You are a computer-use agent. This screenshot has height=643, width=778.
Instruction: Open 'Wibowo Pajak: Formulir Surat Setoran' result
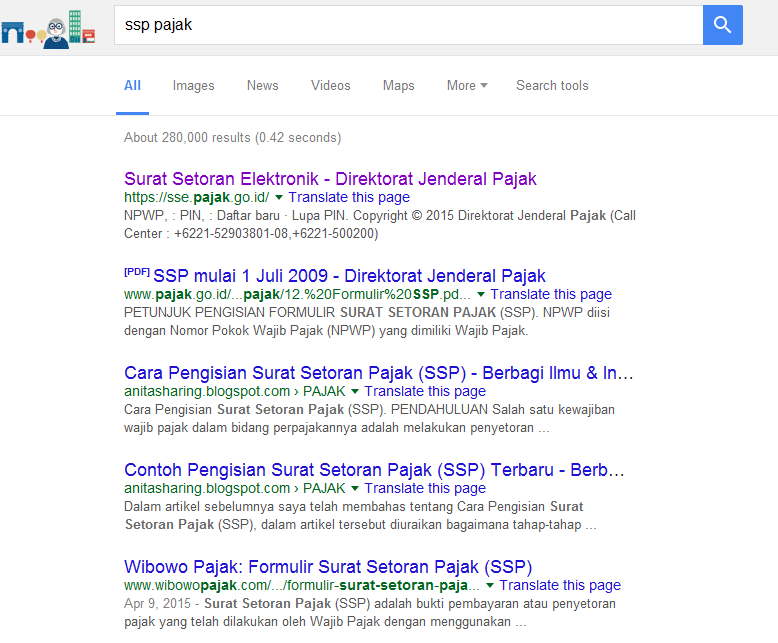coord(328,567)
